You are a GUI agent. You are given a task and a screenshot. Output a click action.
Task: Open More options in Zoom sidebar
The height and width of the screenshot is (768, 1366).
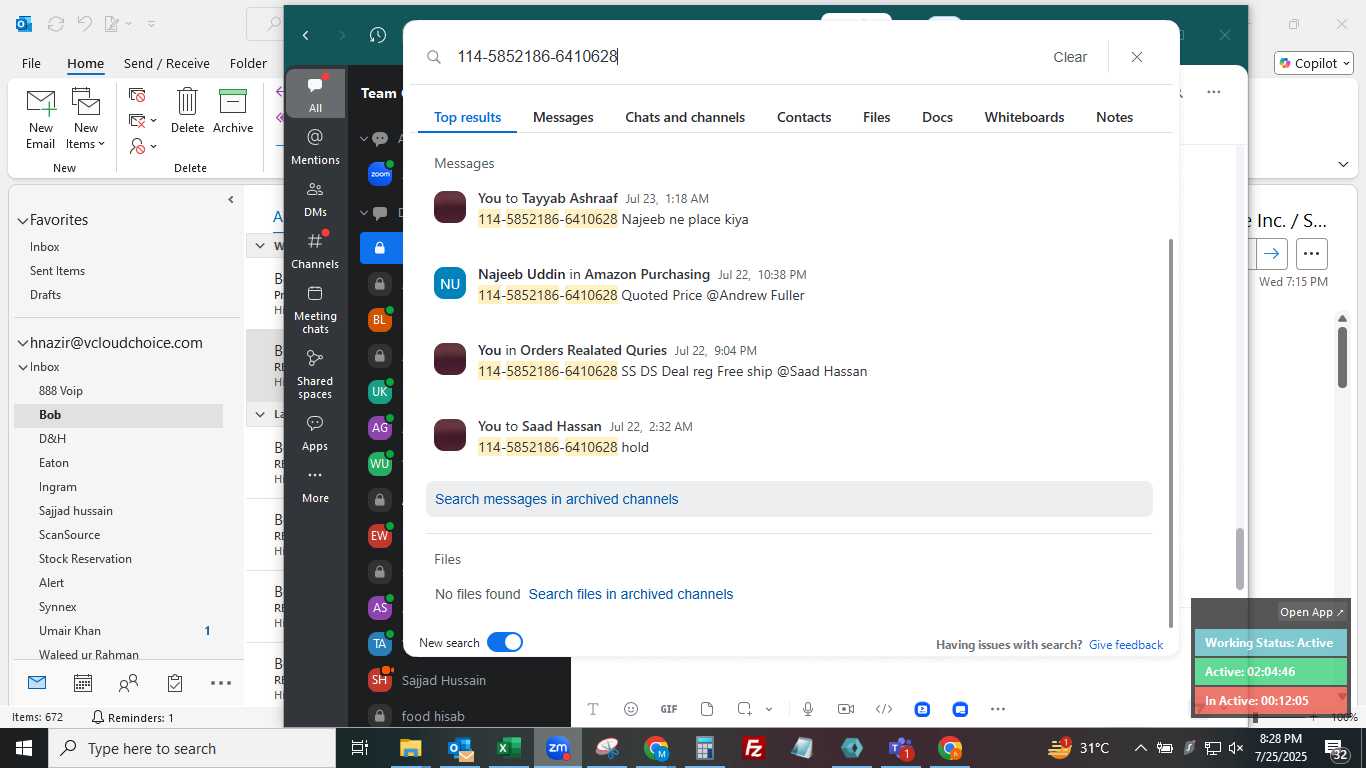pyautogui.click(x=315, y=486)
